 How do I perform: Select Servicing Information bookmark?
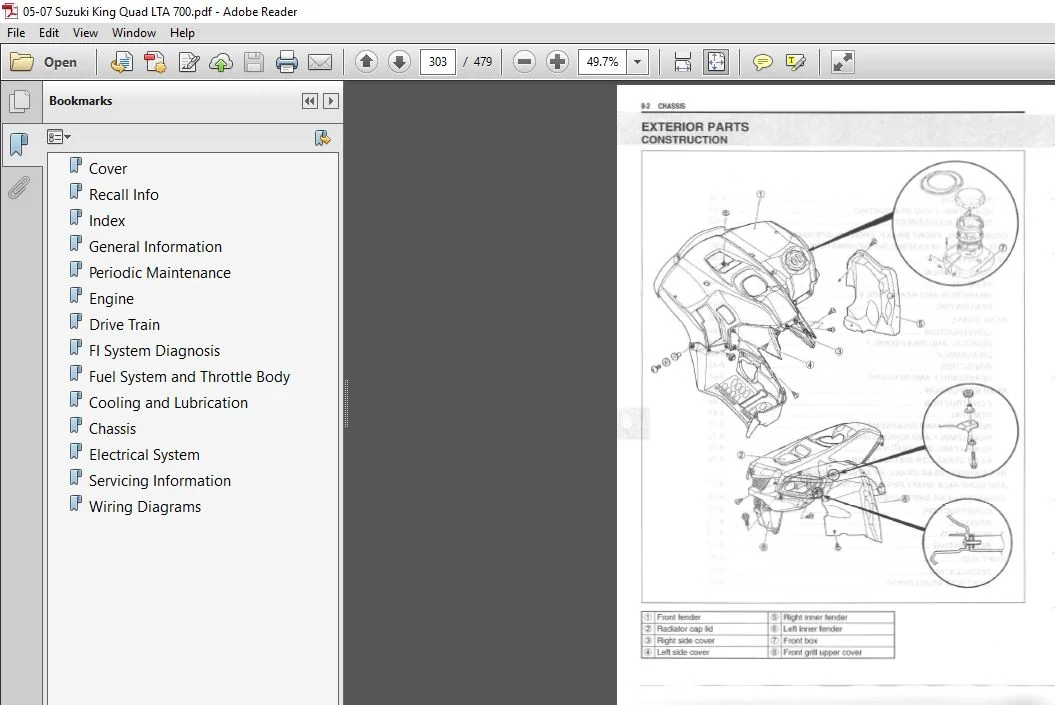tap(159, 481)
